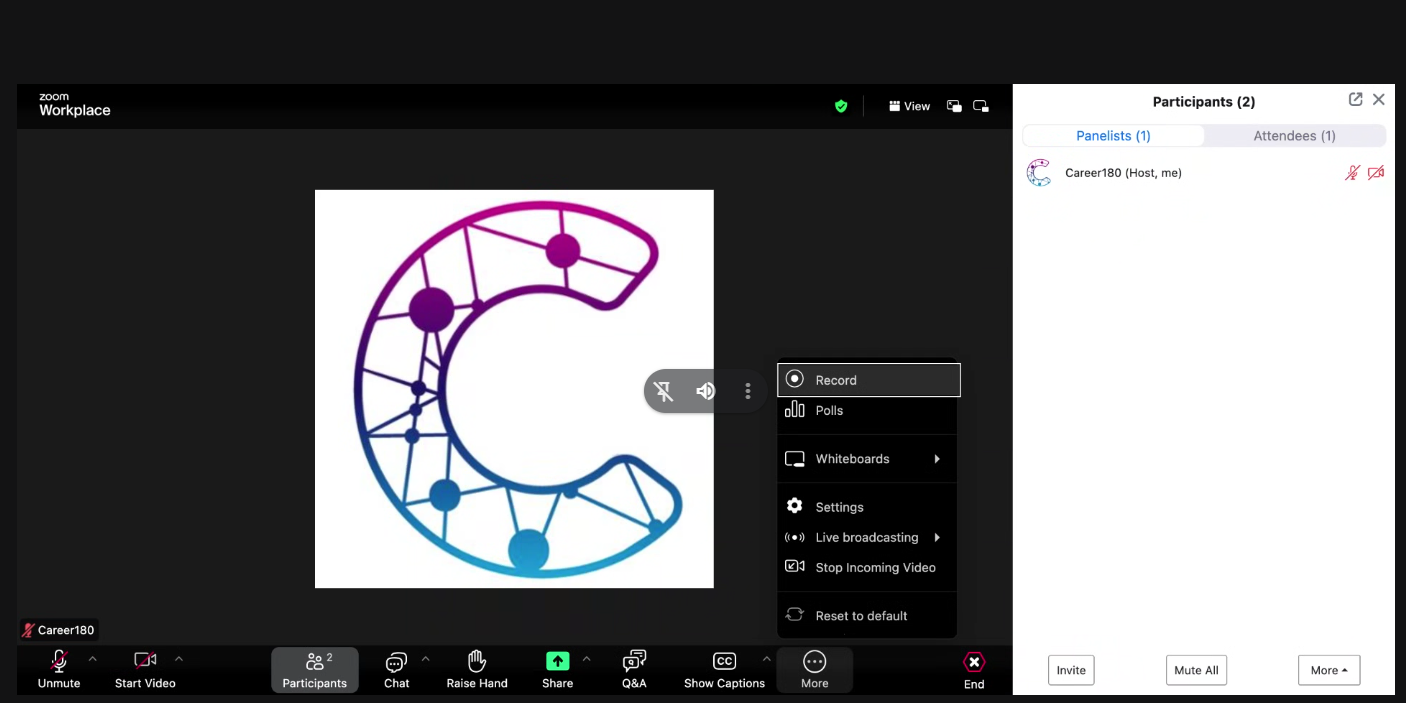Switch to the Attendees tab

(x=1294, y=136)
